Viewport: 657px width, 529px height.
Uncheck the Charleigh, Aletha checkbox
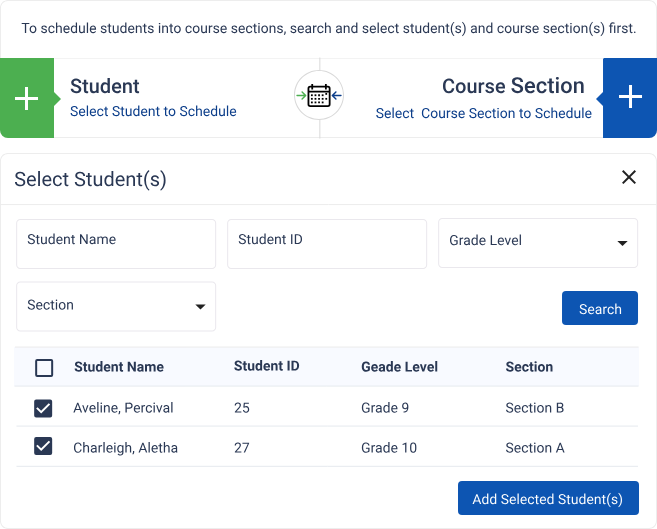coord(43,446)
